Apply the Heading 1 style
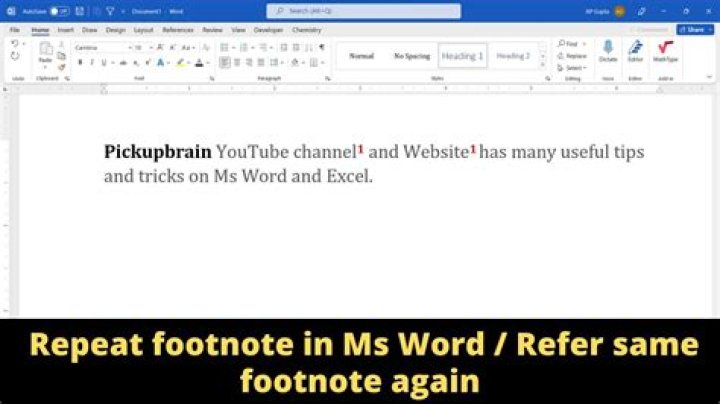 click(x=462, y=56)
